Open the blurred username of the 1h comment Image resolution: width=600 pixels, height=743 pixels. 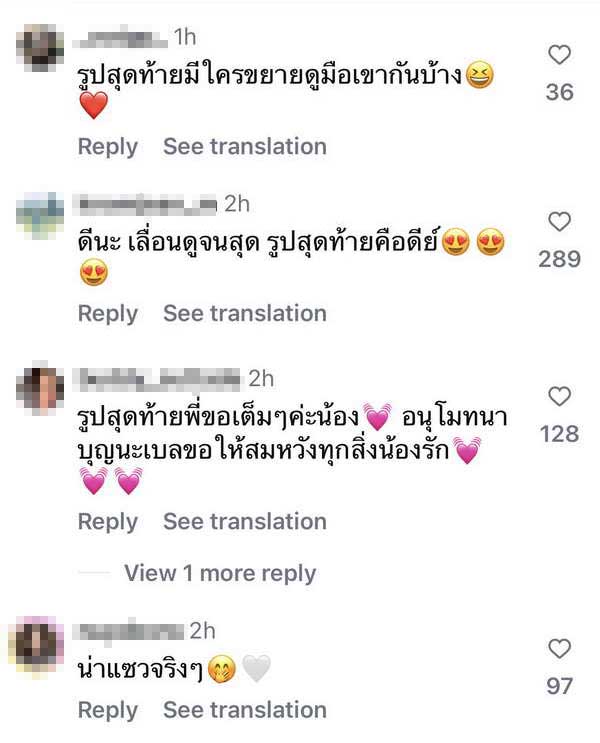[x=120, y=37]
